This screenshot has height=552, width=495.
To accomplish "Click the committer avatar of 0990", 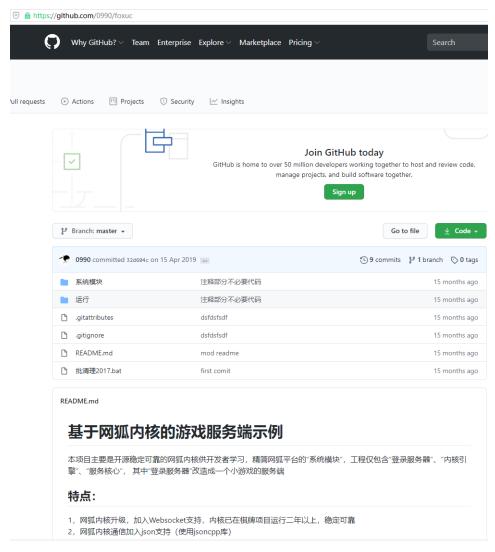I will (65, 259).
